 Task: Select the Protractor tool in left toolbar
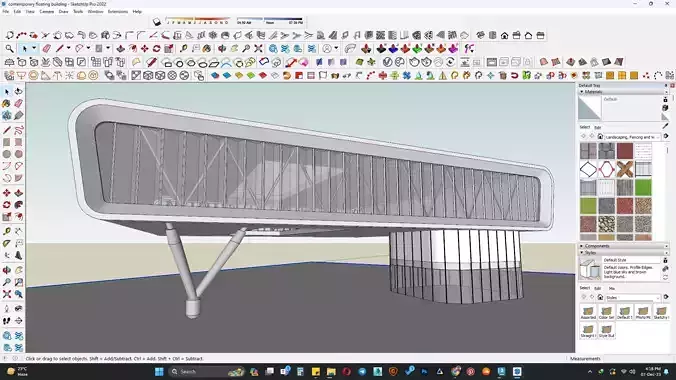[7, 244]
